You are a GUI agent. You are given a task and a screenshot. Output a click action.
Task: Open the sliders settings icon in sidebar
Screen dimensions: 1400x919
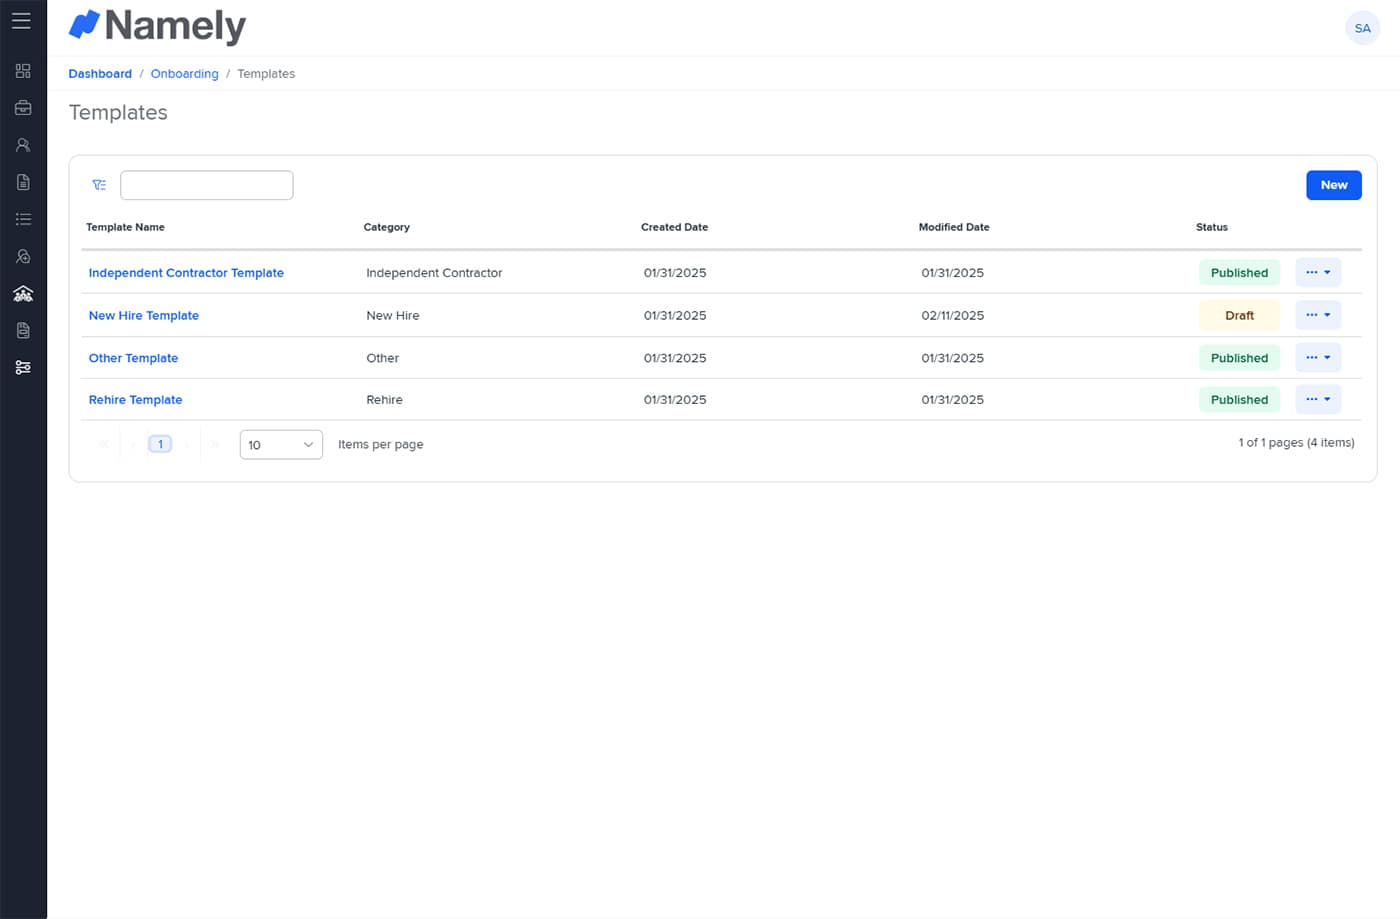coord(23,368)
